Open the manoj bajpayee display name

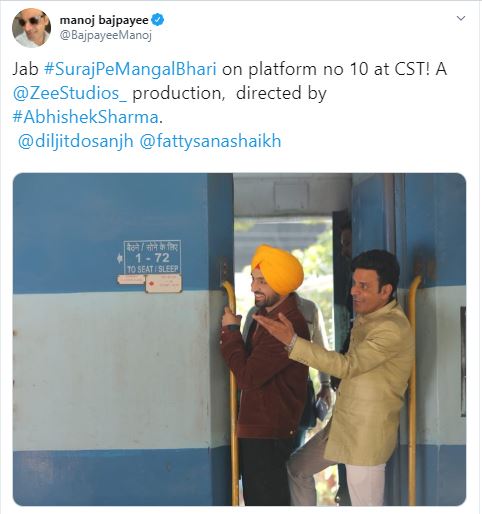click(104, 20)
